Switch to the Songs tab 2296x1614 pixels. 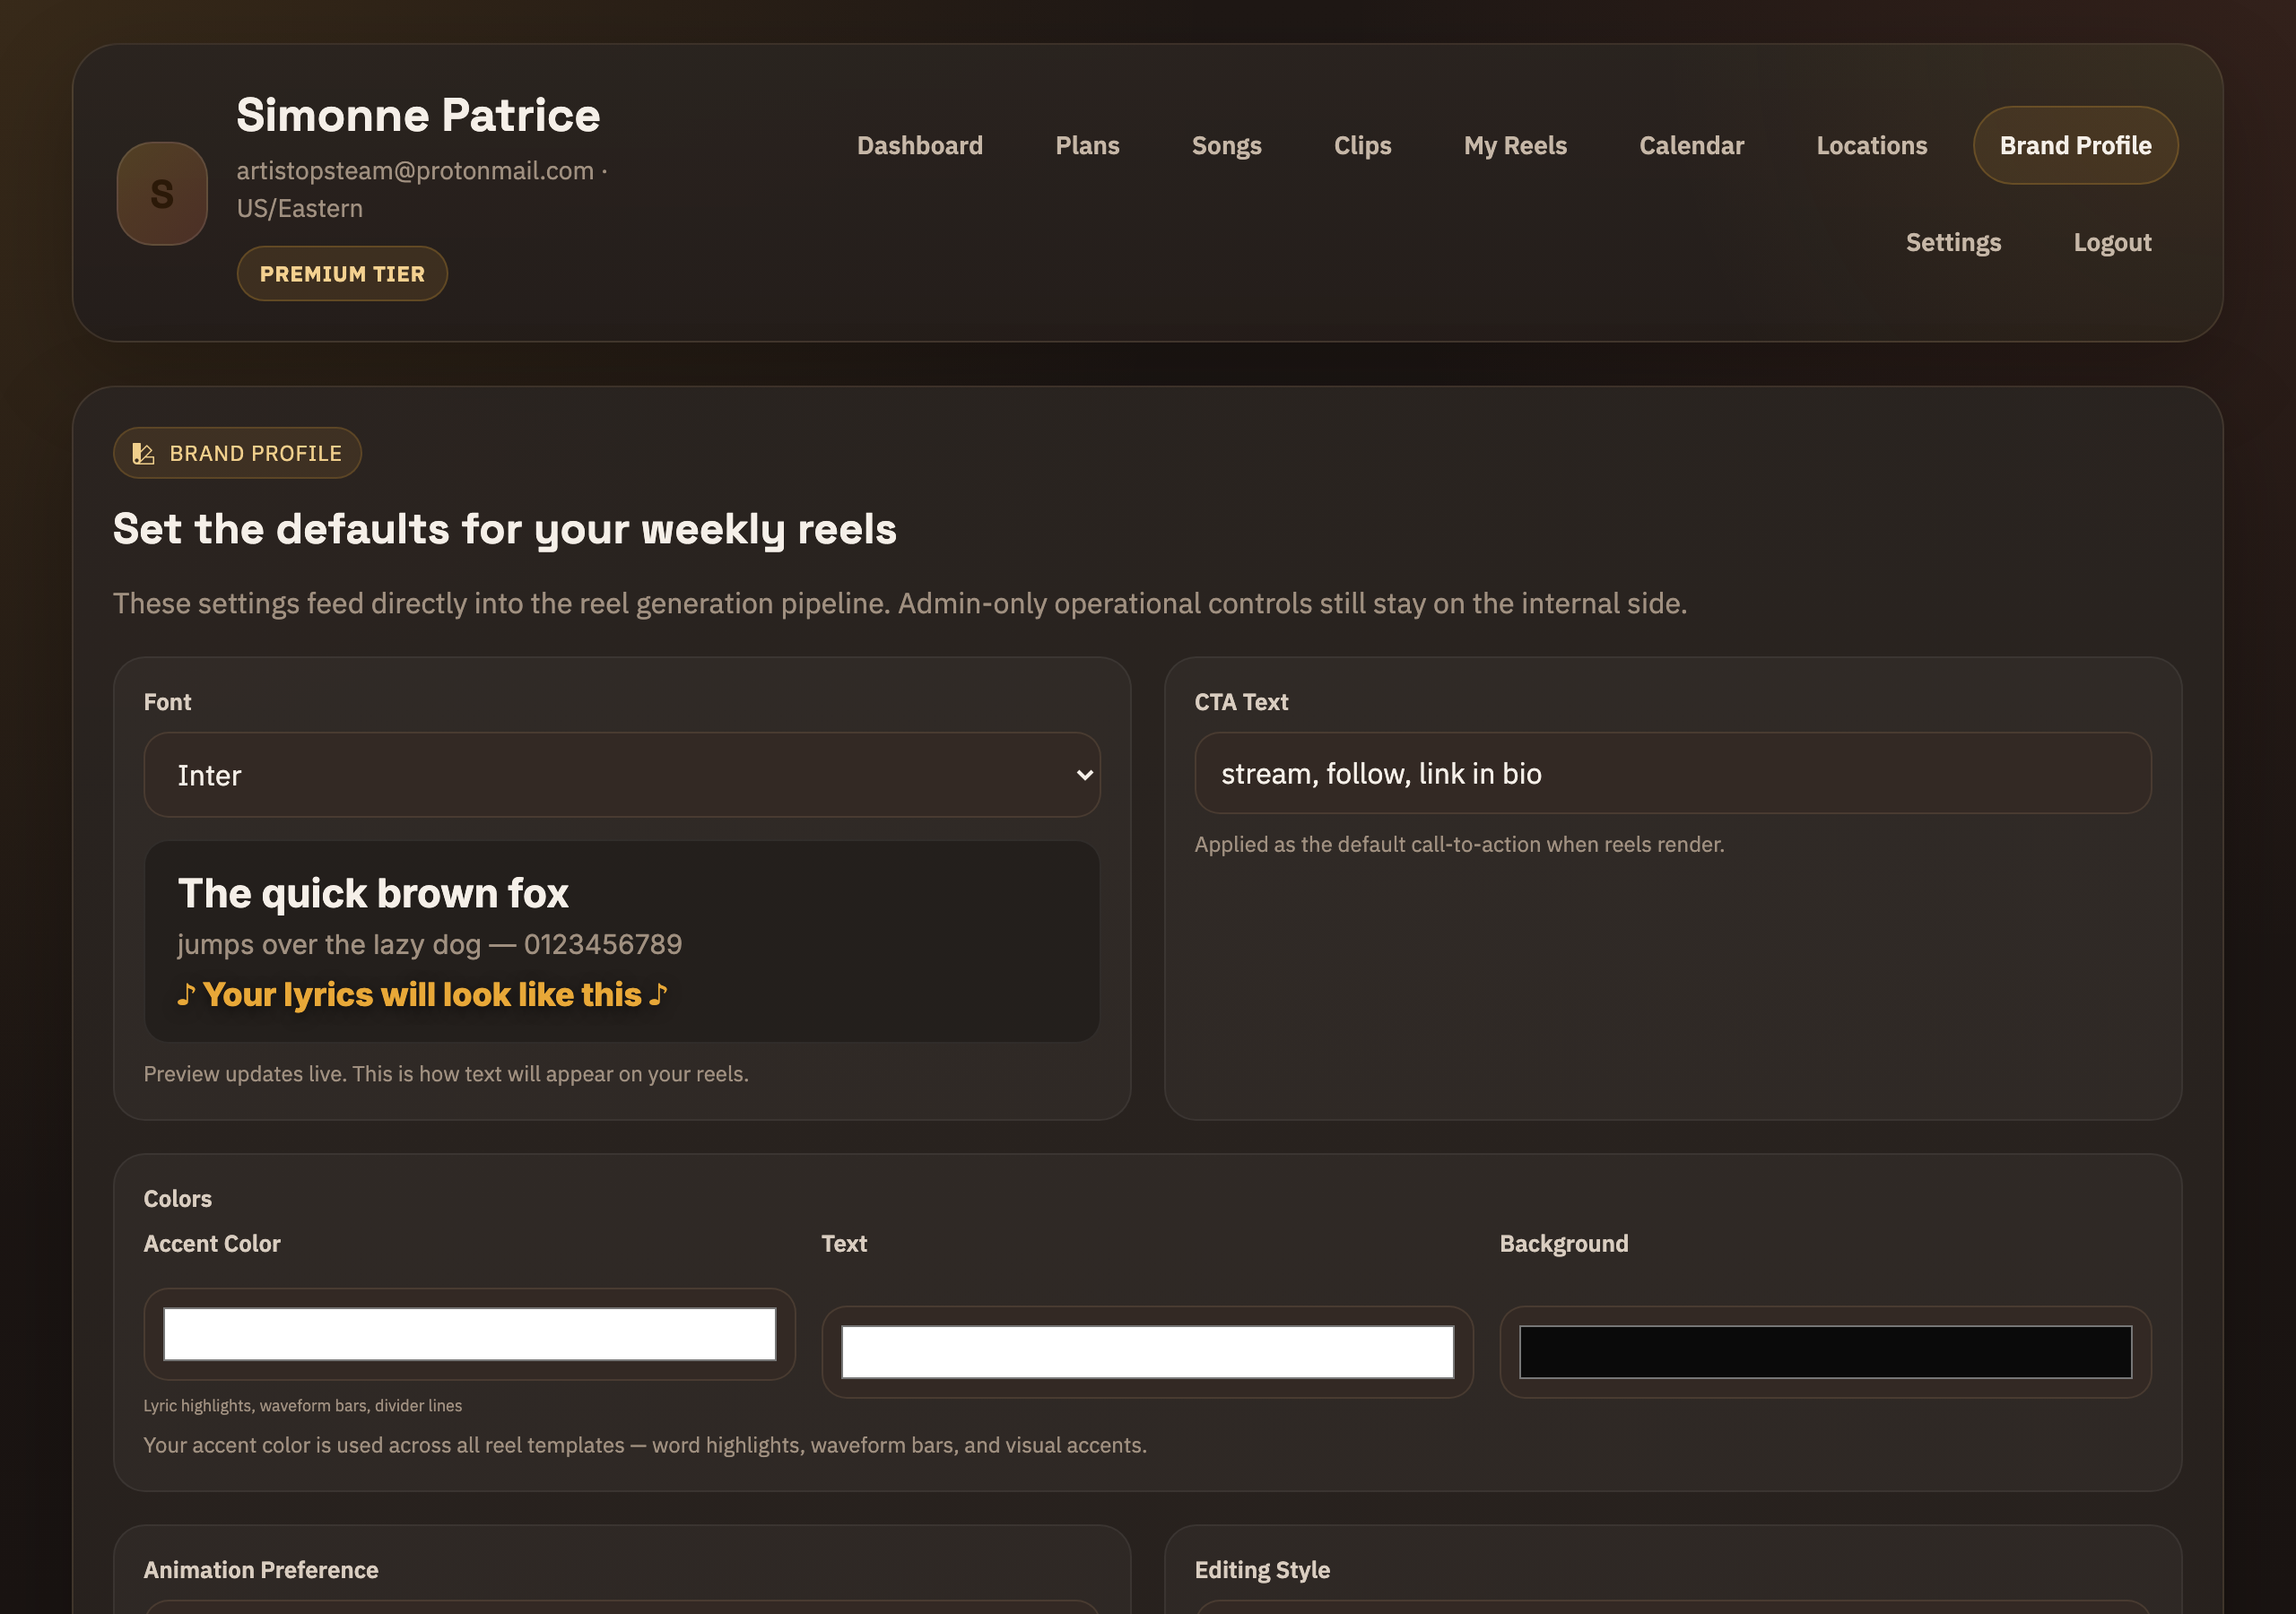pyautogui.click(x=1226, y=146)
